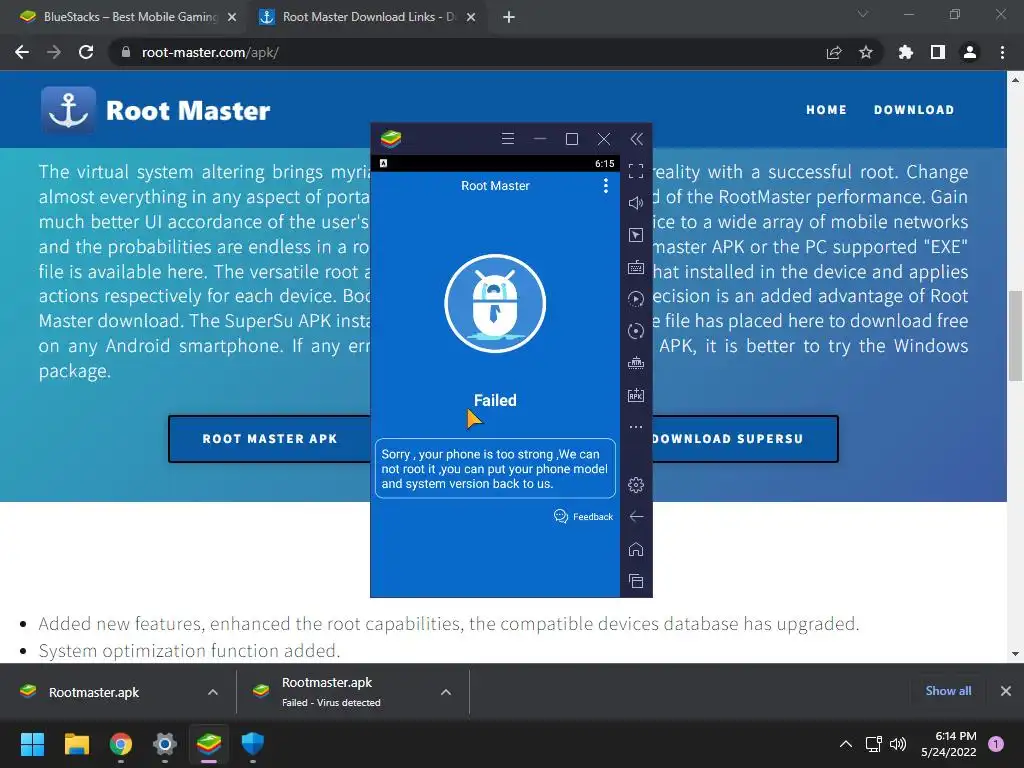Click the Root Master anchor logo
The width and height of the screenshot is (1024, 768).
coord(68,110)
